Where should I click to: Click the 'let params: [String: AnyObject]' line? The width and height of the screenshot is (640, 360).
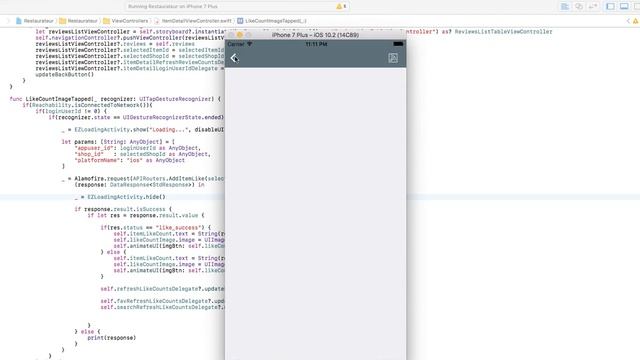[118, 142]
